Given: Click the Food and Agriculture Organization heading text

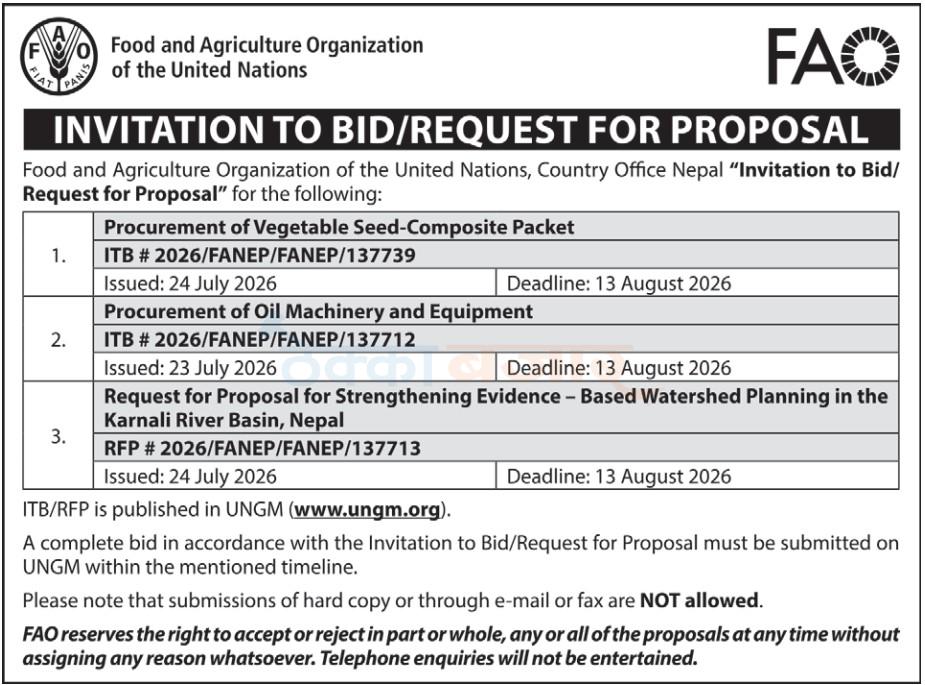Looking at the screenshot, I should (x=267, y=57).
